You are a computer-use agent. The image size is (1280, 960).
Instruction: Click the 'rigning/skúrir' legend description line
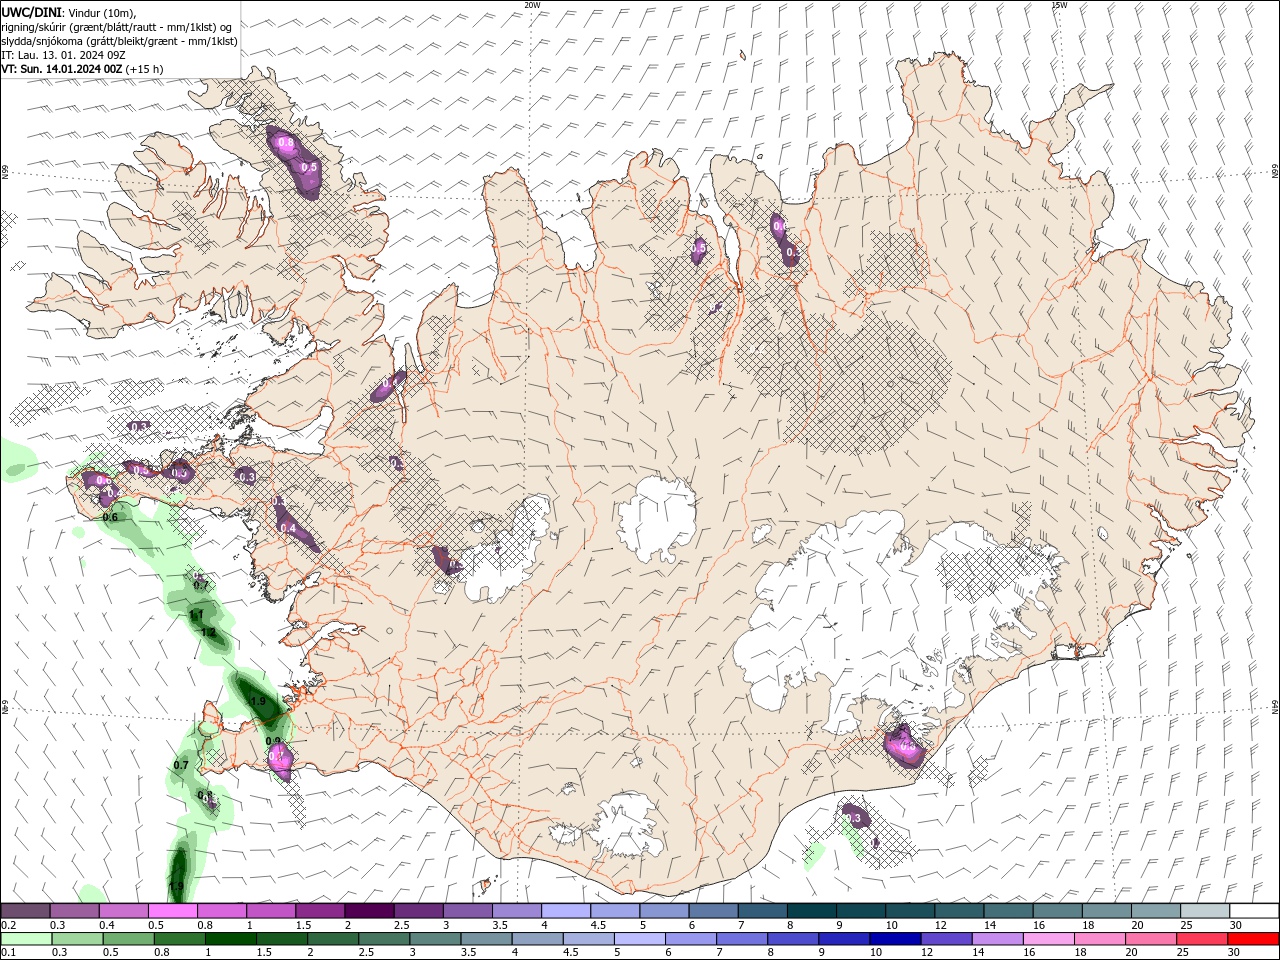[x=118, y=27]
